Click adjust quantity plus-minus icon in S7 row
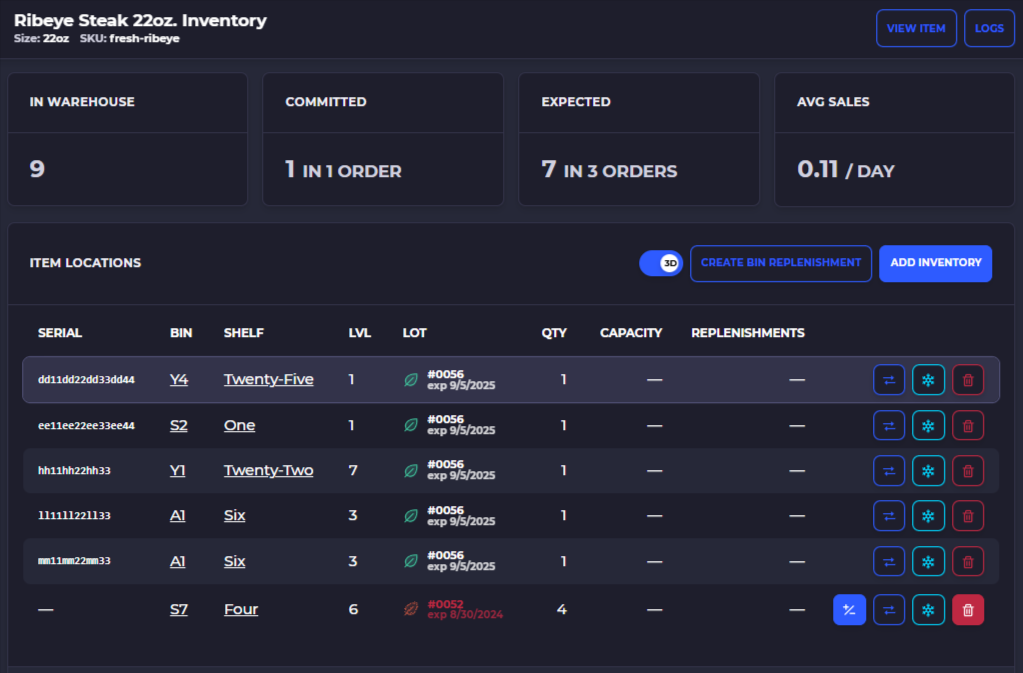The image size is (1023, 673). 849,610
